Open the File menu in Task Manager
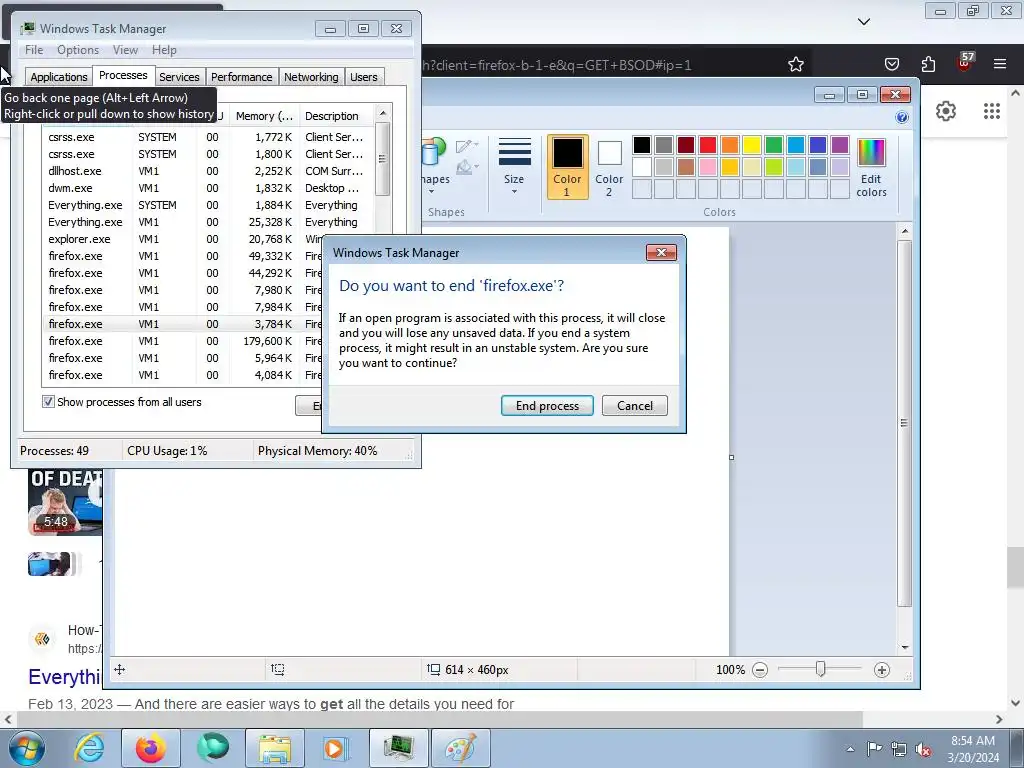1024x768 pixels. coord(34,50)
